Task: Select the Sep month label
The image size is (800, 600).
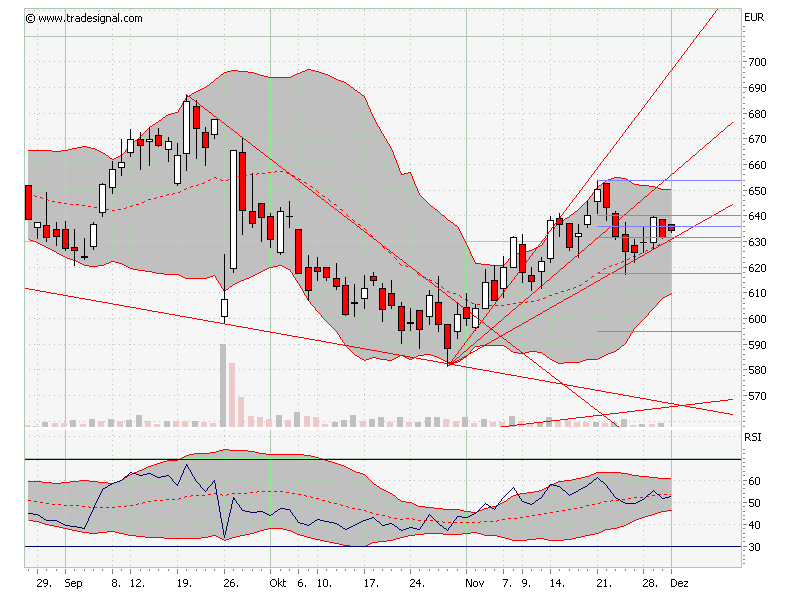Action: tap(73, 584)
